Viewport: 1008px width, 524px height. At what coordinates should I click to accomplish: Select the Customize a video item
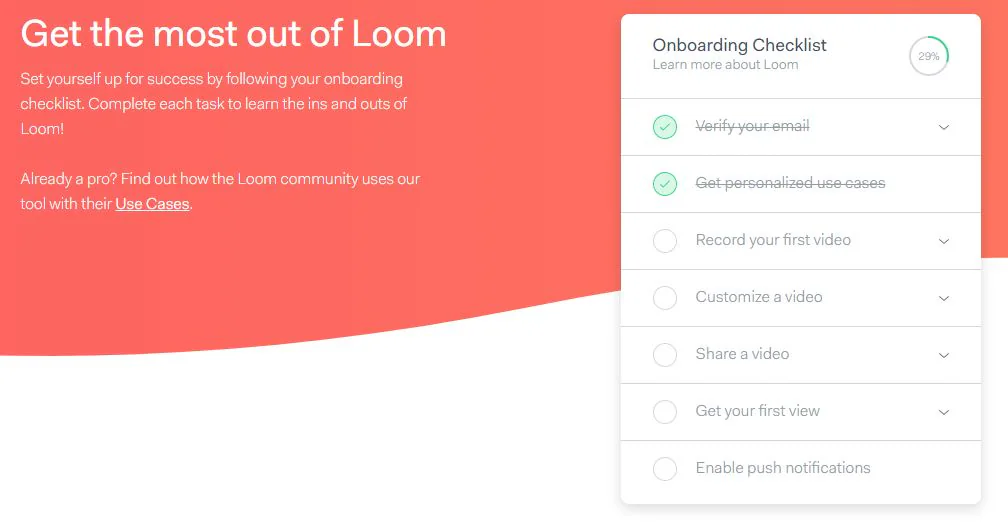click(x=759, y=297)
